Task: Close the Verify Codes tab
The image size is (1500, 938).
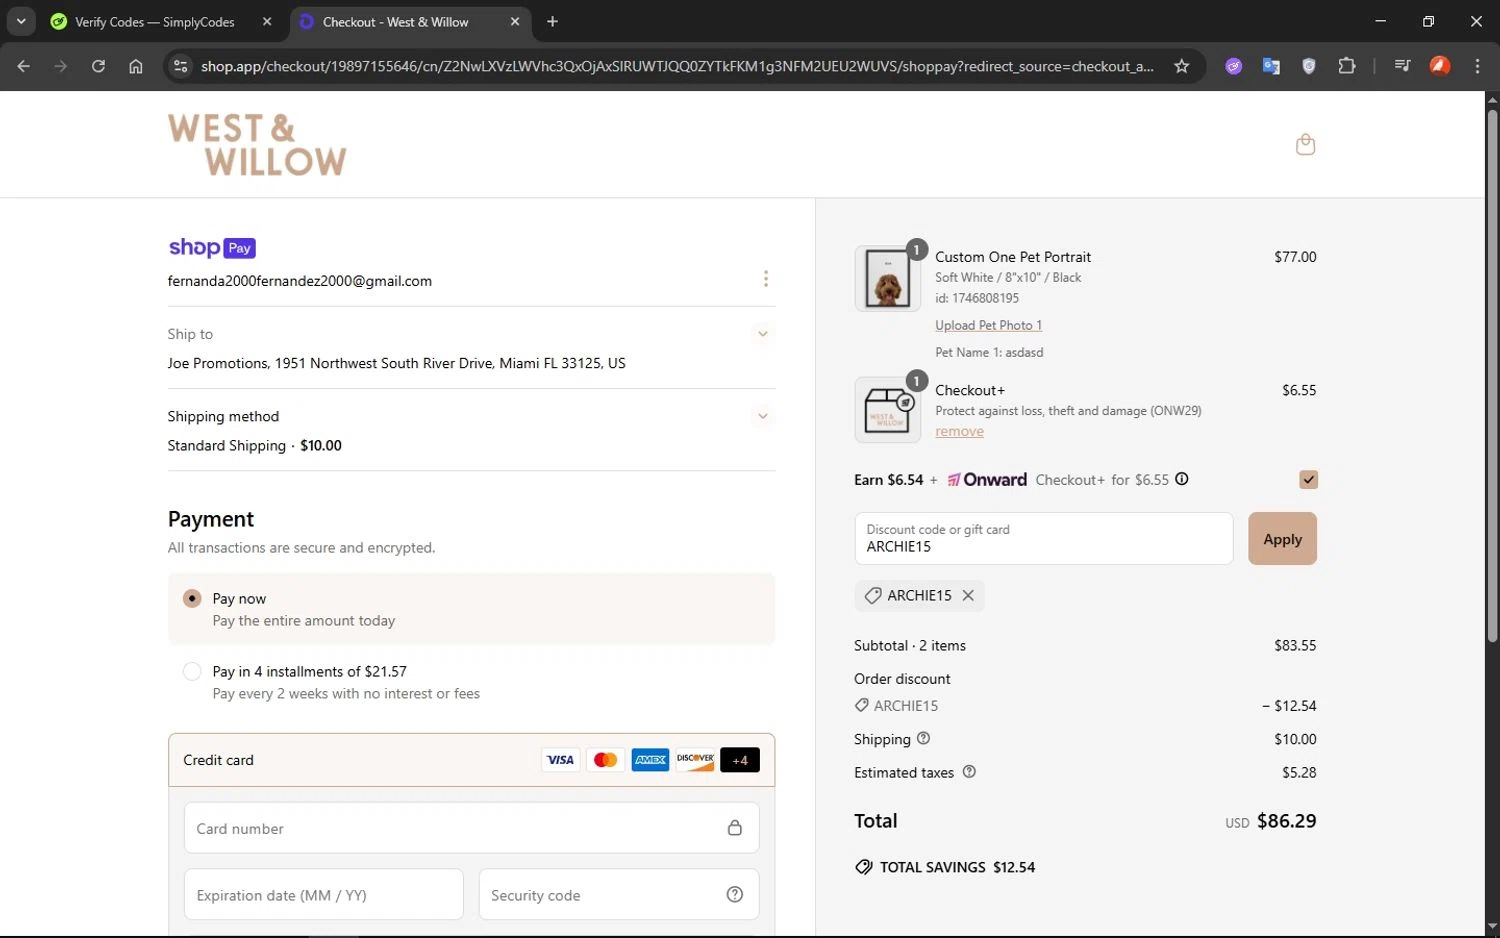Action: (x=267, y=22)
